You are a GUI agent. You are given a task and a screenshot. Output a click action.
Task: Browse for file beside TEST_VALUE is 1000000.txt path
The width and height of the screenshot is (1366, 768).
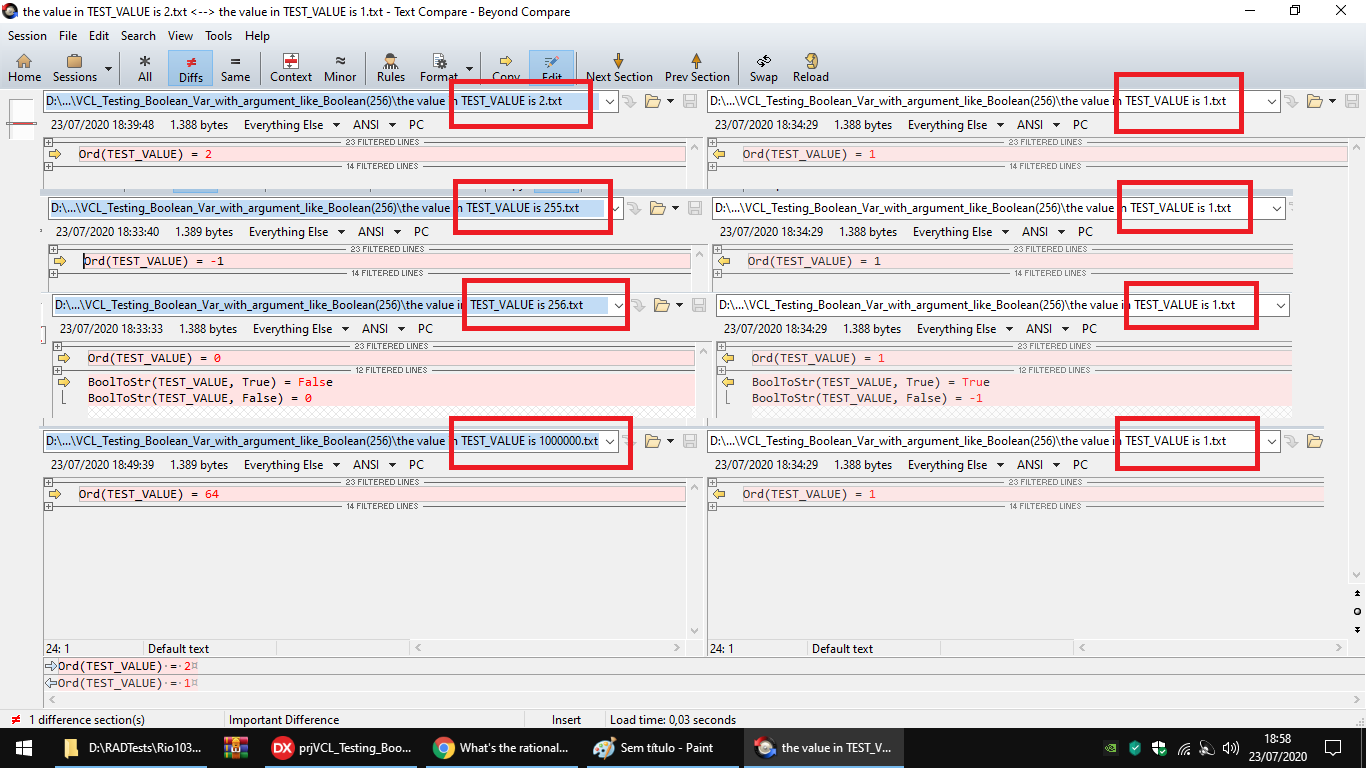(x=653, y=441)
